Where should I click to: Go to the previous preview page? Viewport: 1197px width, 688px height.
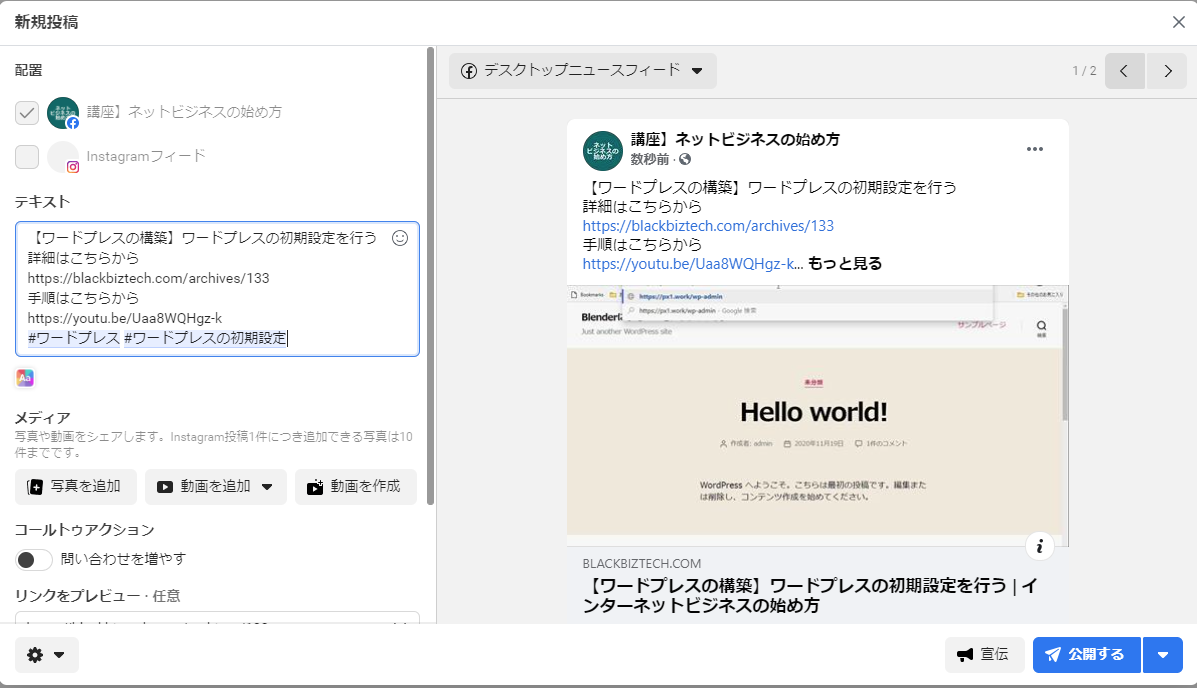[1124, 71]
